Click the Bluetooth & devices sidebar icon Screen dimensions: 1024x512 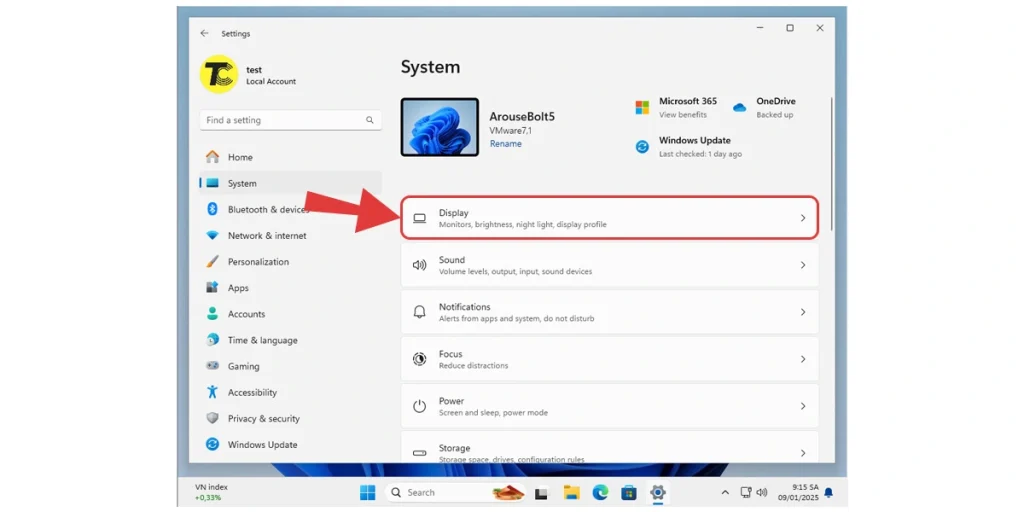coord(212,209)
